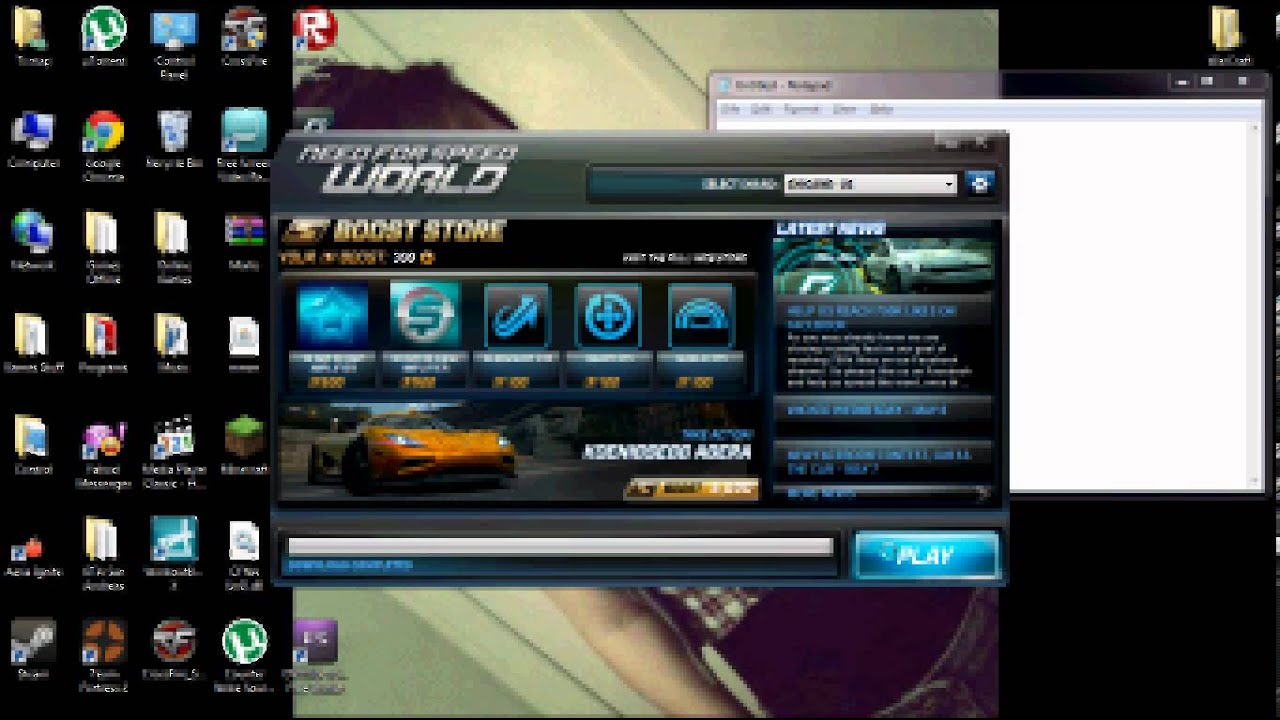1280x720 pixels.
Task: Open the File menu in Notepad
Action: 729,109
